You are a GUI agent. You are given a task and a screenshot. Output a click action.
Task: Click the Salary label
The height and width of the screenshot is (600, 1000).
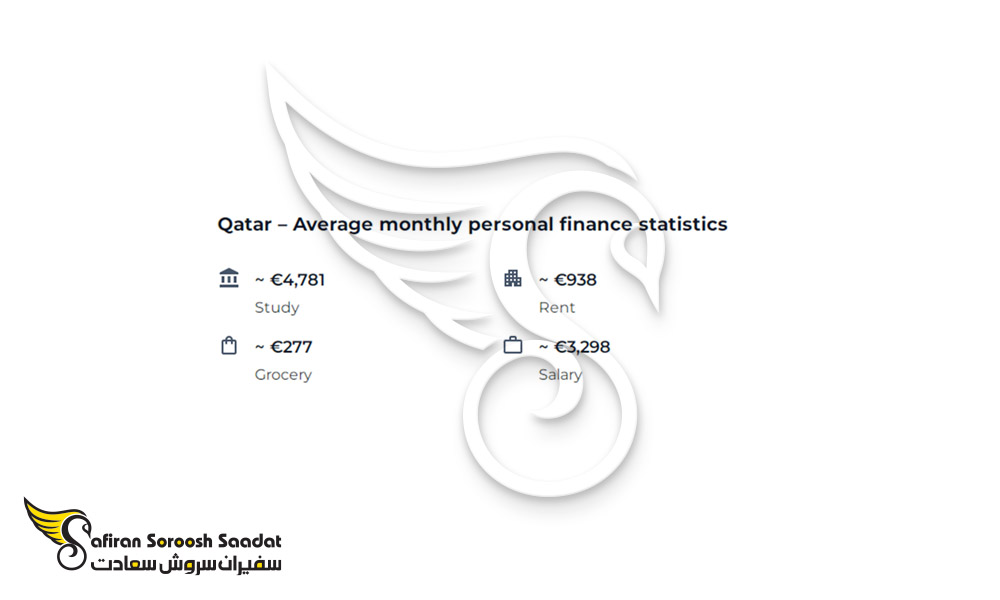tap(561, 375)
